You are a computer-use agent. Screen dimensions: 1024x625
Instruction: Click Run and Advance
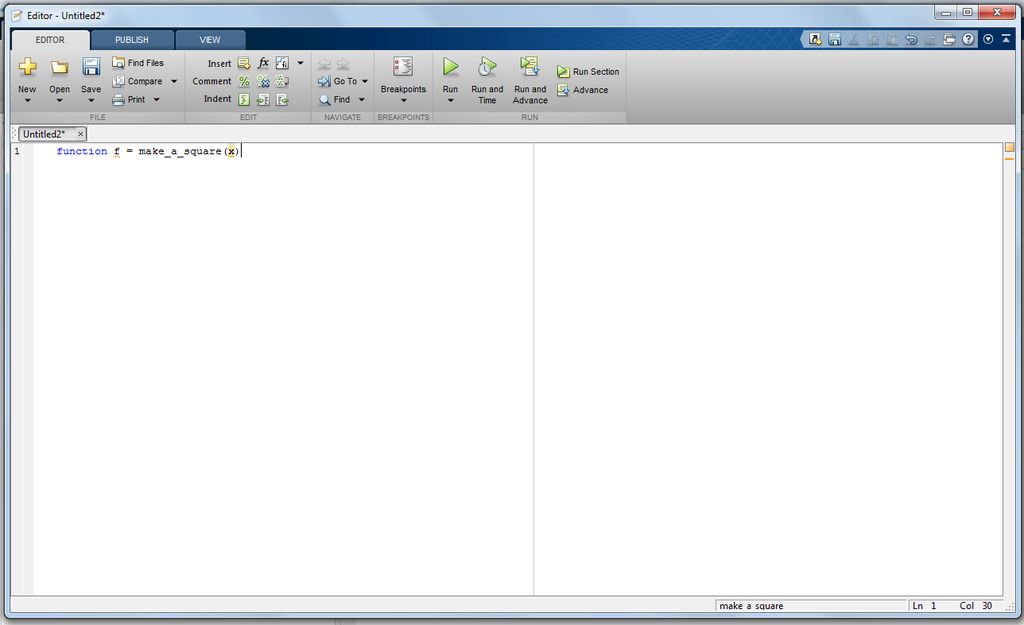[530, 81]
